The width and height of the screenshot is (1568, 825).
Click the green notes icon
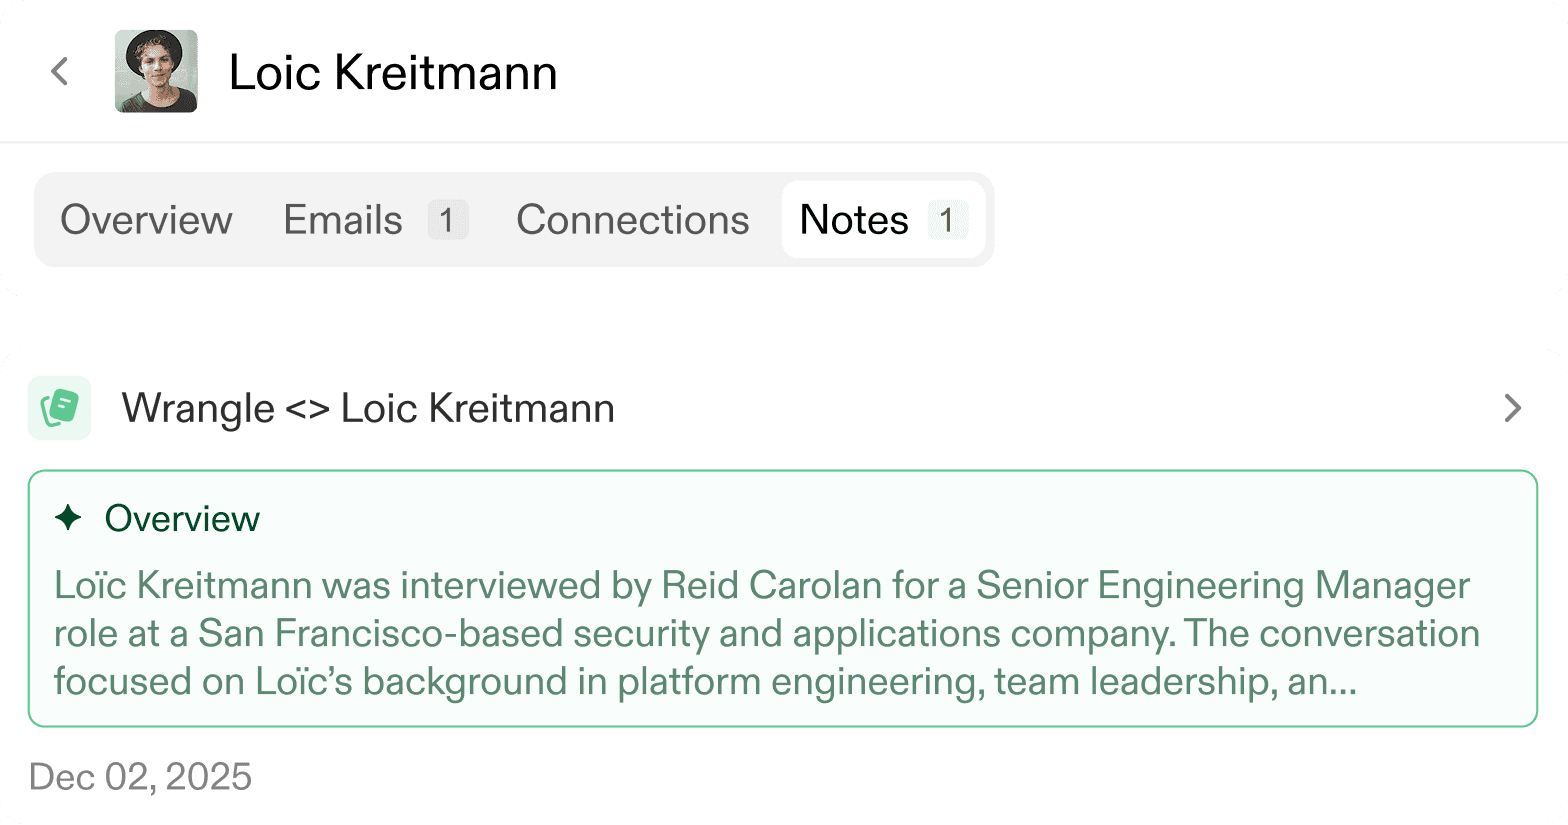pyautogui.click(x=60, y=408)
